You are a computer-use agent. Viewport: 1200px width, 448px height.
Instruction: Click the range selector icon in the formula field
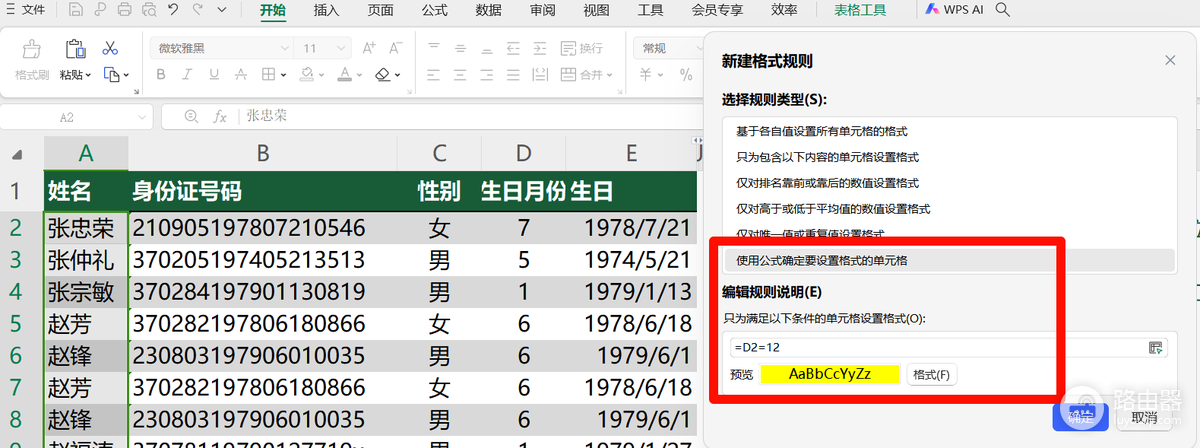(1156, 347)
